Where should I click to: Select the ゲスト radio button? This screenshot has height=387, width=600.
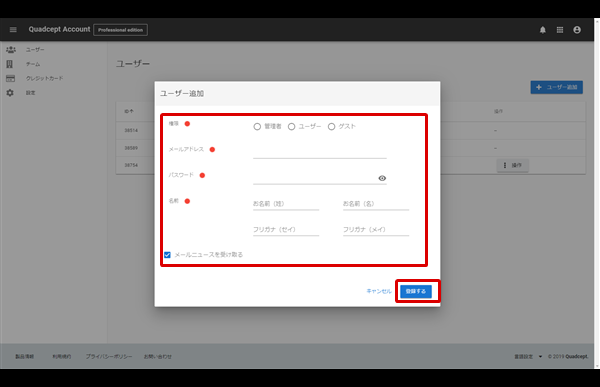[x=331, y=127]
